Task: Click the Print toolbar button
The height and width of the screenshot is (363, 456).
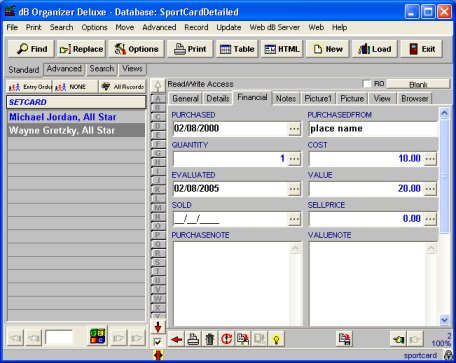Action: point(190,49)
